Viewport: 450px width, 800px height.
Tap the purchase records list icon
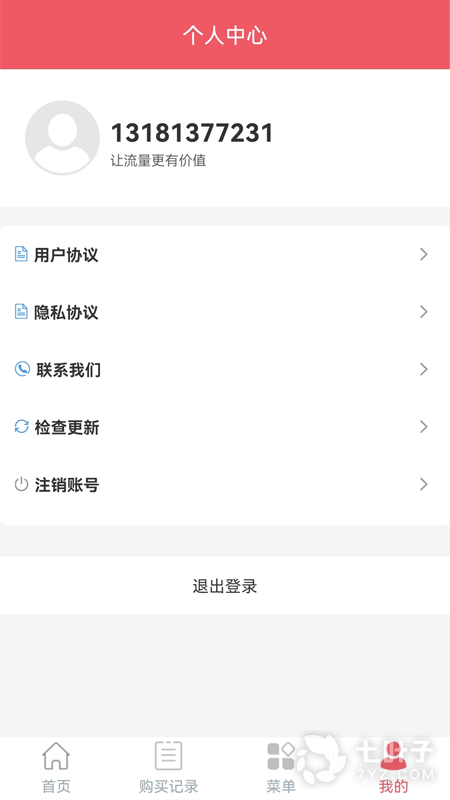[x=168, y=756]
